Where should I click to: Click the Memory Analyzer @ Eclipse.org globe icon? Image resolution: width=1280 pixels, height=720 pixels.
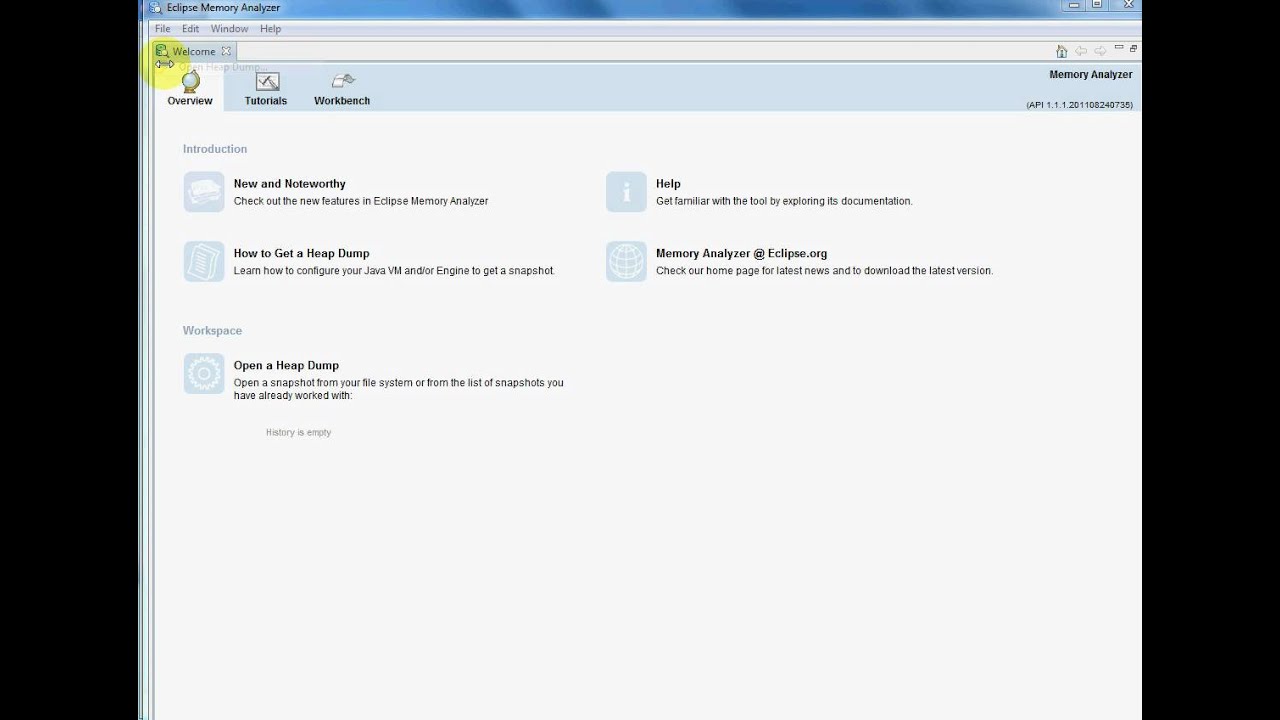626,262
